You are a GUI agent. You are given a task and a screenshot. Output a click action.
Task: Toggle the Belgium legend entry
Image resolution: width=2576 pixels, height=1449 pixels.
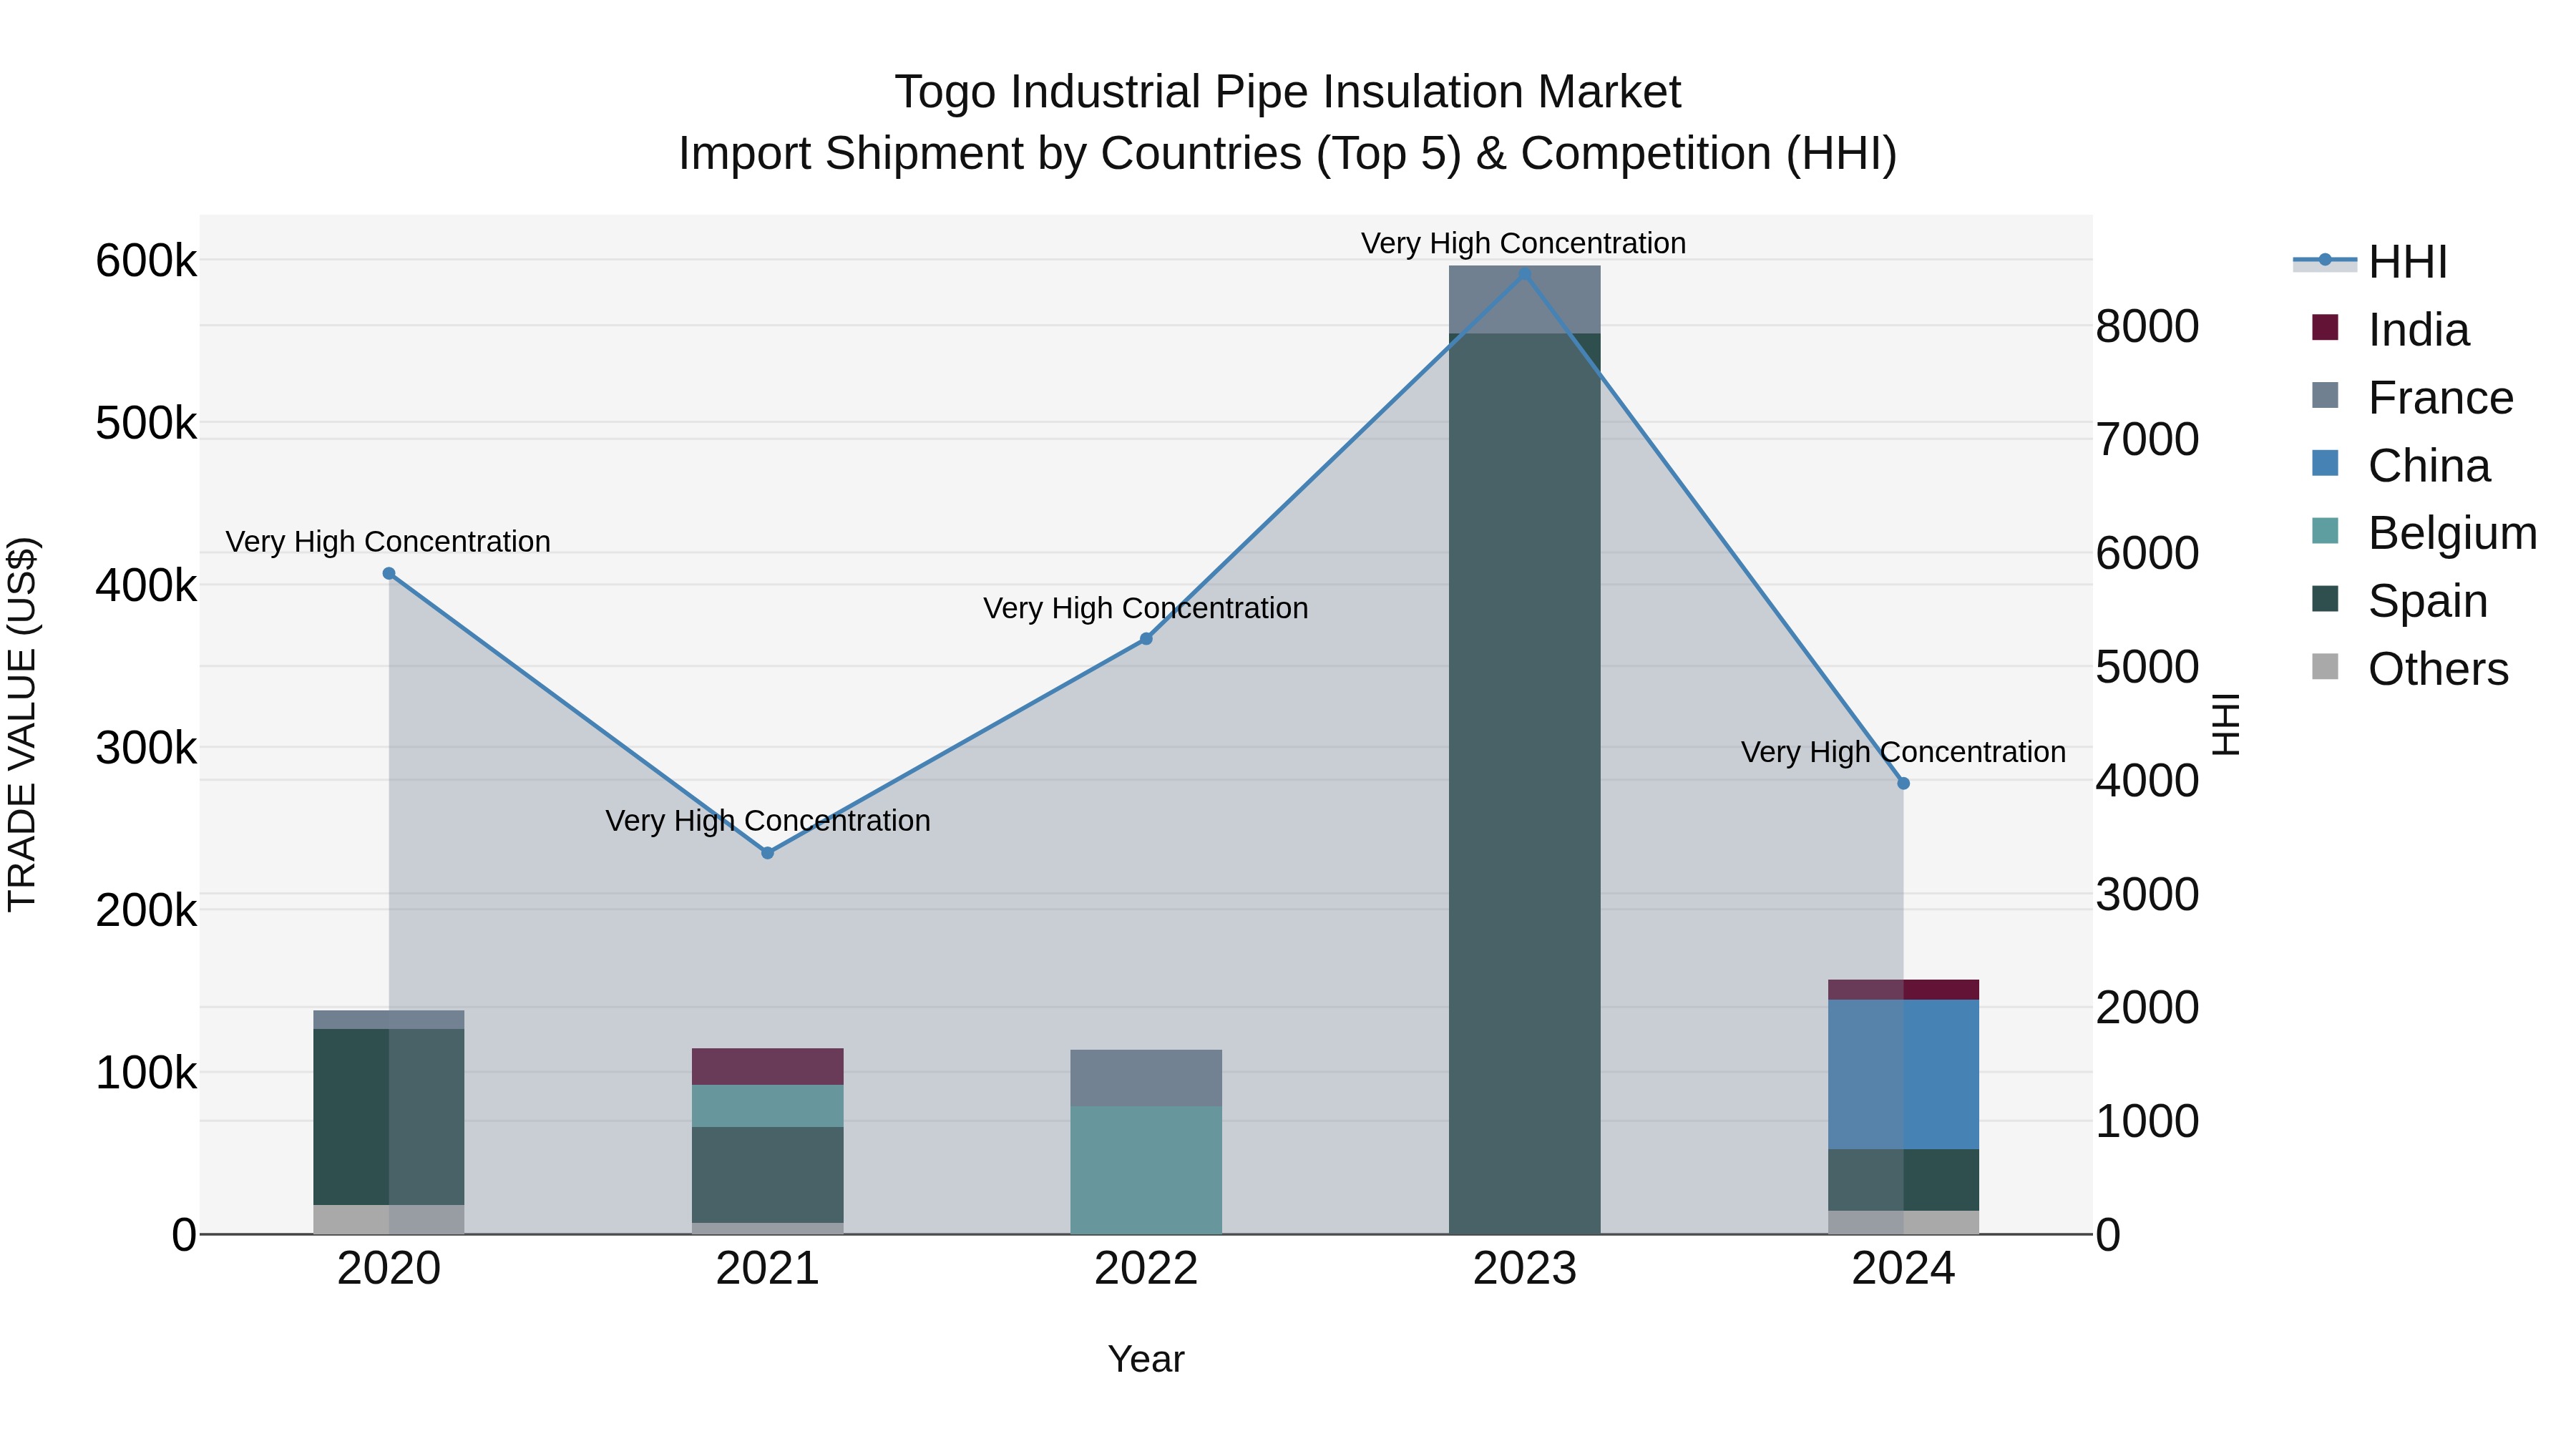point(2425,533)
